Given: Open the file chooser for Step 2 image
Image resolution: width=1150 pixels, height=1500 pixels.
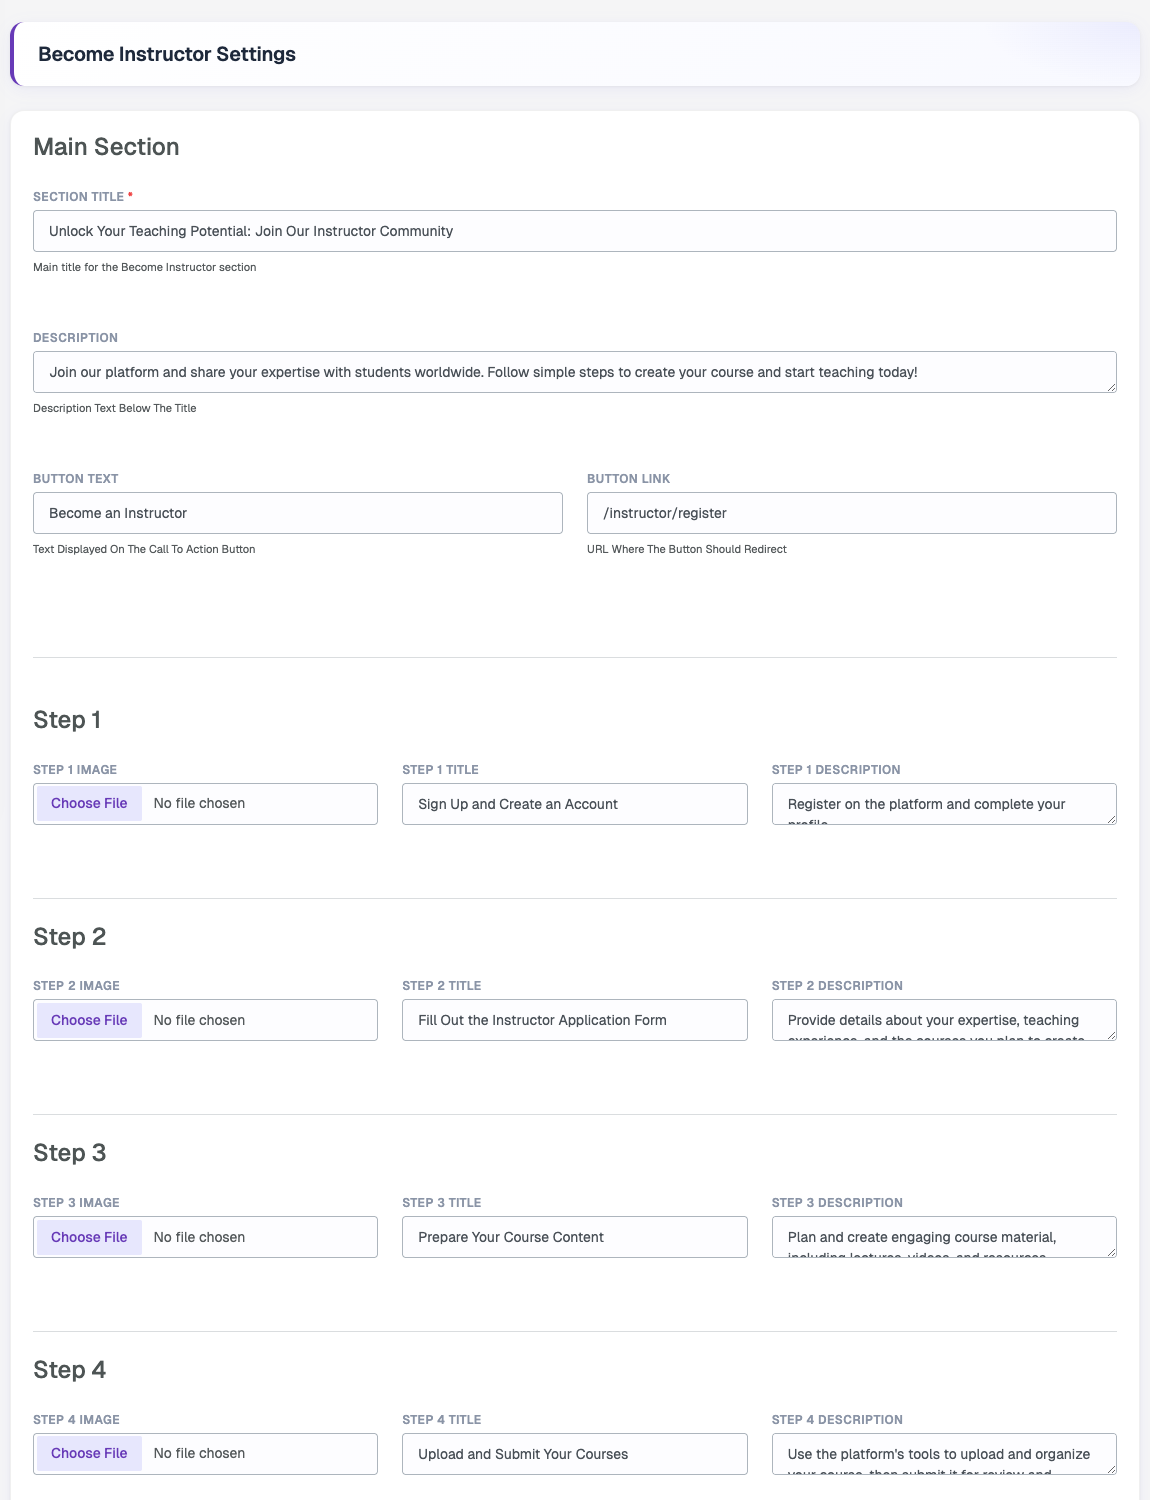Looking at the screenshot, I should [89, 1020].
